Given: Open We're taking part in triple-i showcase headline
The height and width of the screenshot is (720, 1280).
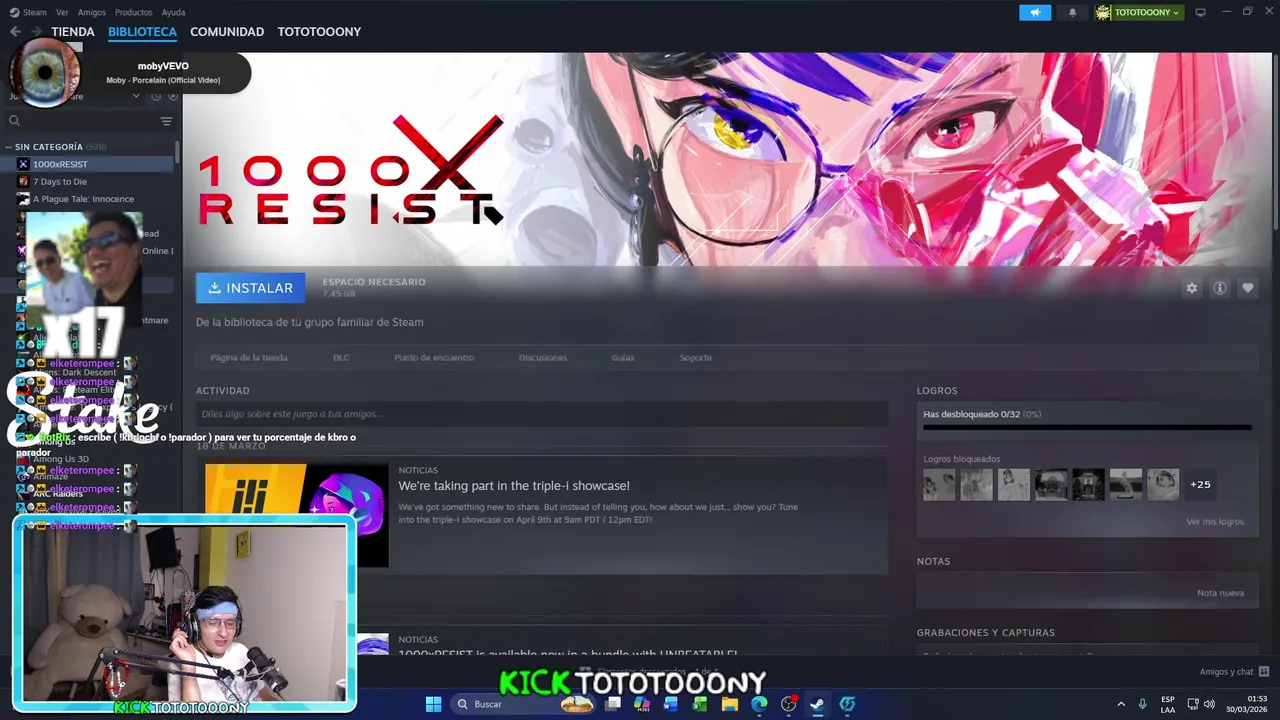Looking at the screenshot, I should [x=514, y=486].
